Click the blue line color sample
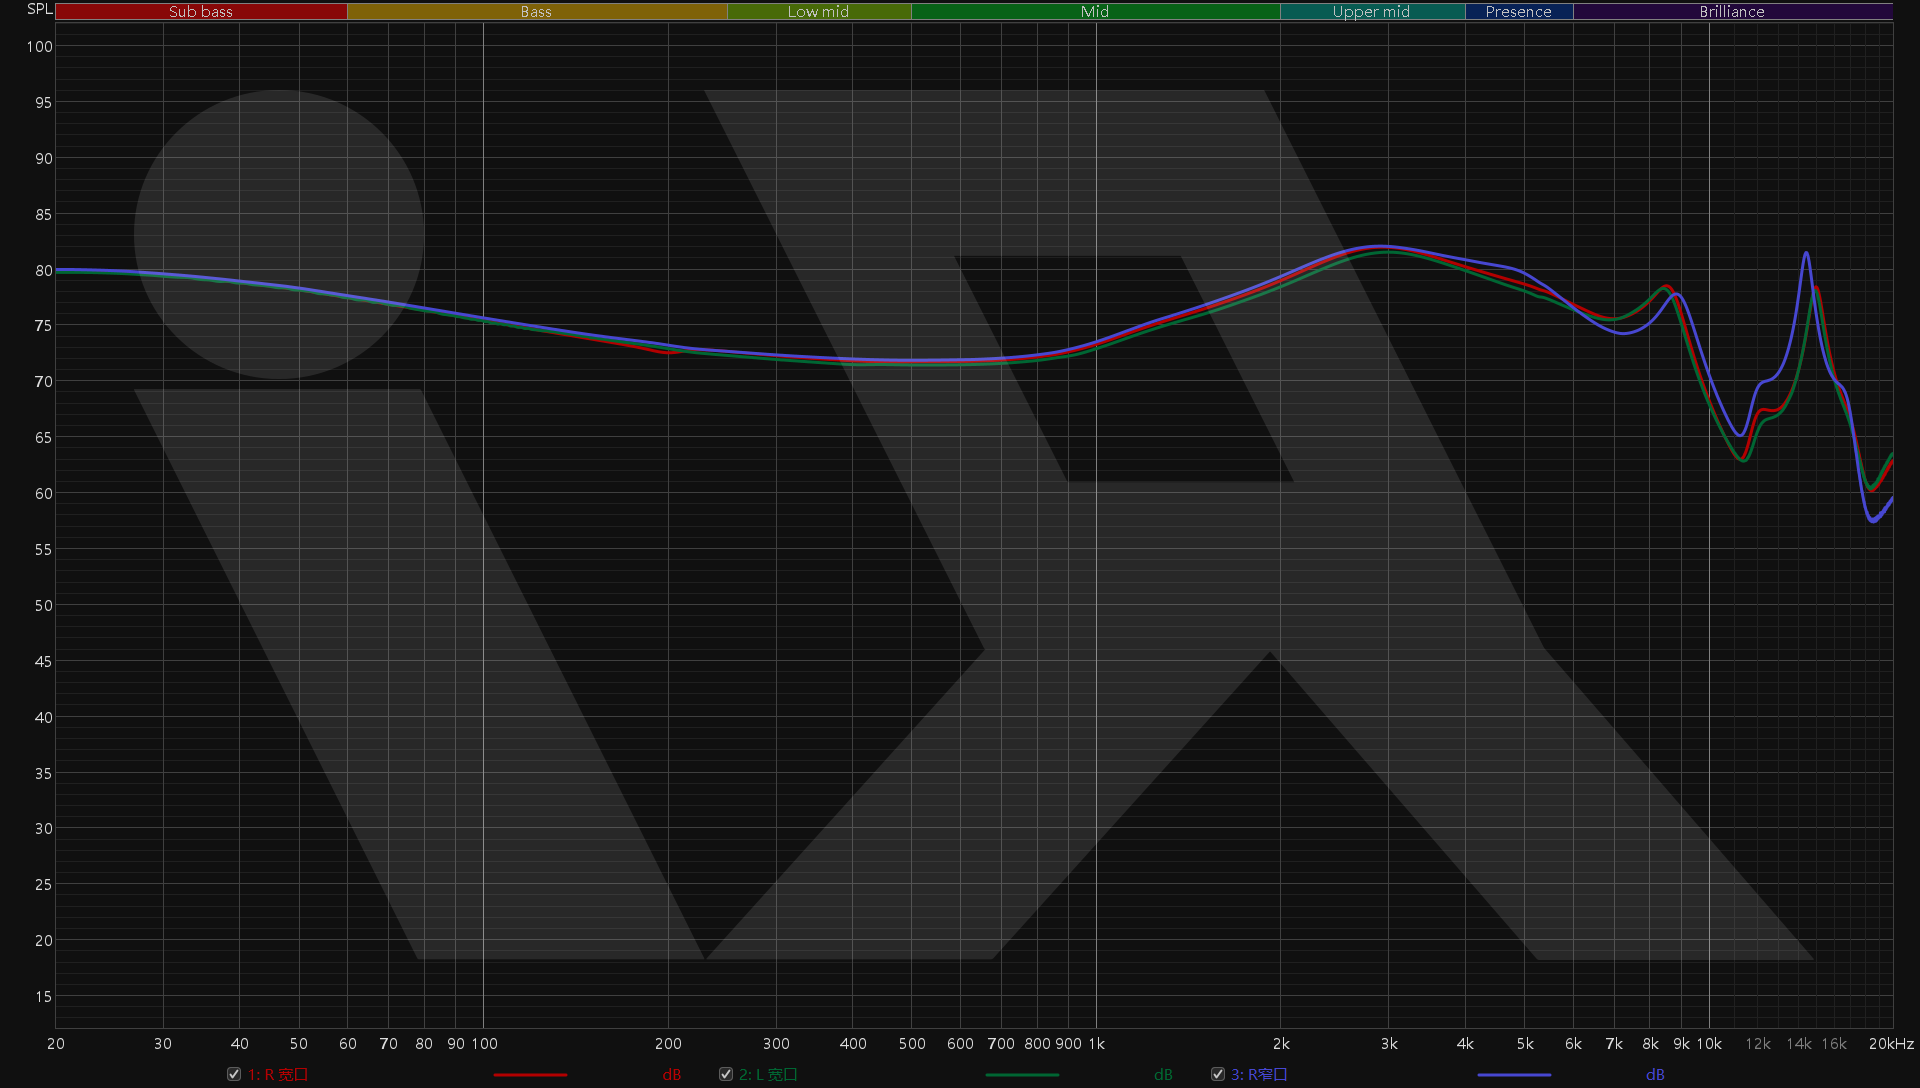The width and height of the screenshot is (1920, 1088). pyautogui.click(x=1514, y=1075)
